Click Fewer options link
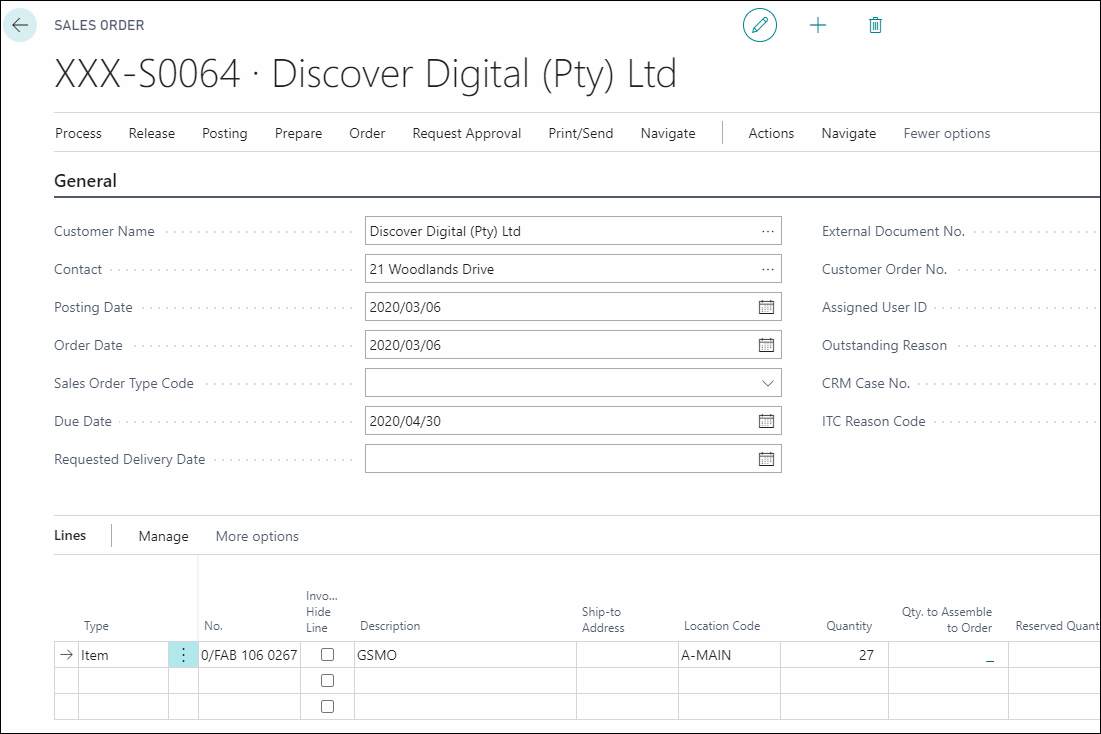Screen dimensions: 1101x734 [947, 133]
